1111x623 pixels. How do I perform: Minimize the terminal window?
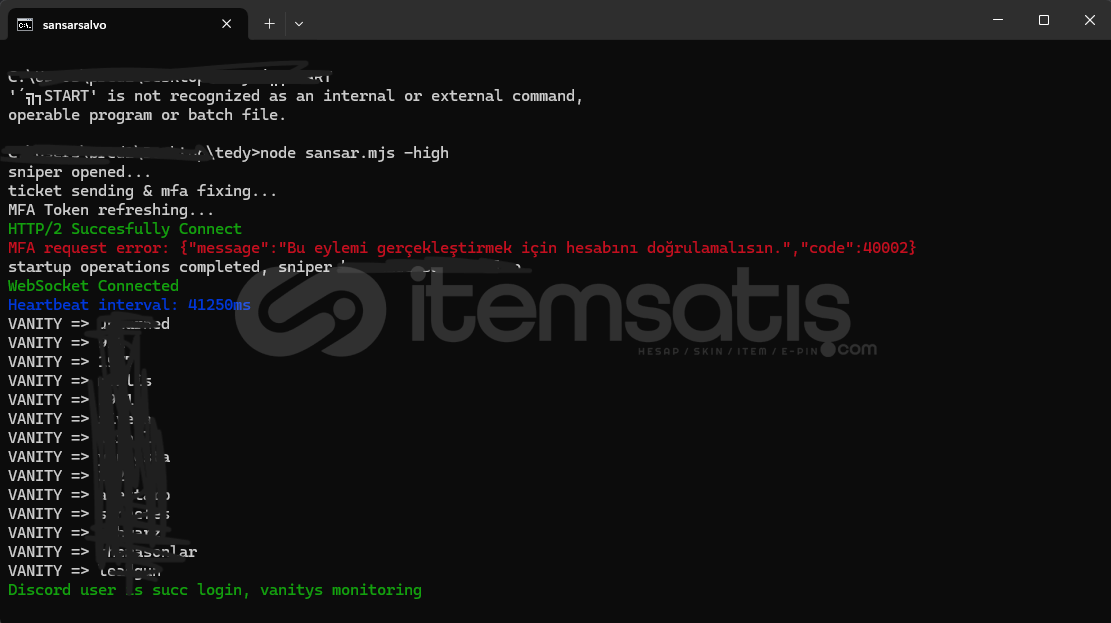(997, 20)
